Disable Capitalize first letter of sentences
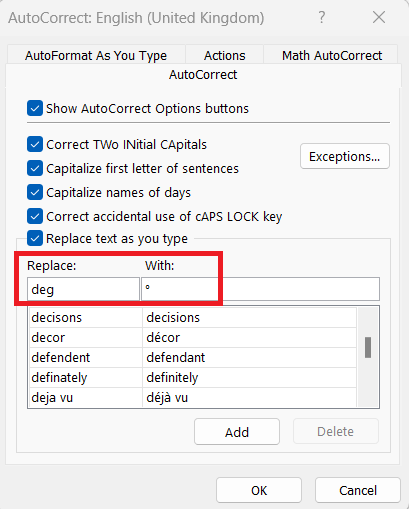This screenshot has width=409, height=509. pyautogui.click(x=35, y=168)
